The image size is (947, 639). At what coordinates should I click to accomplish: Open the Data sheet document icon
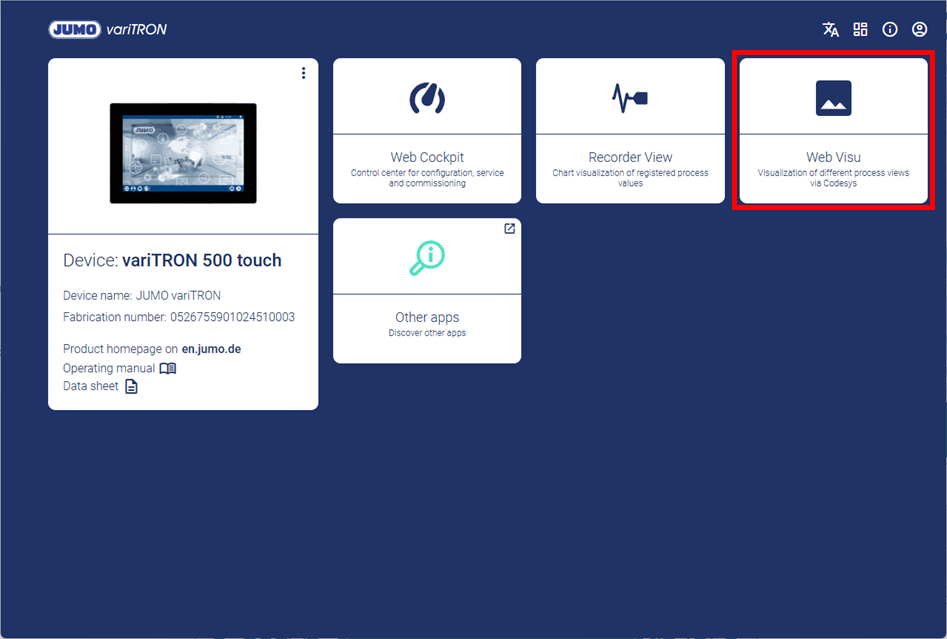click(131, 386)
